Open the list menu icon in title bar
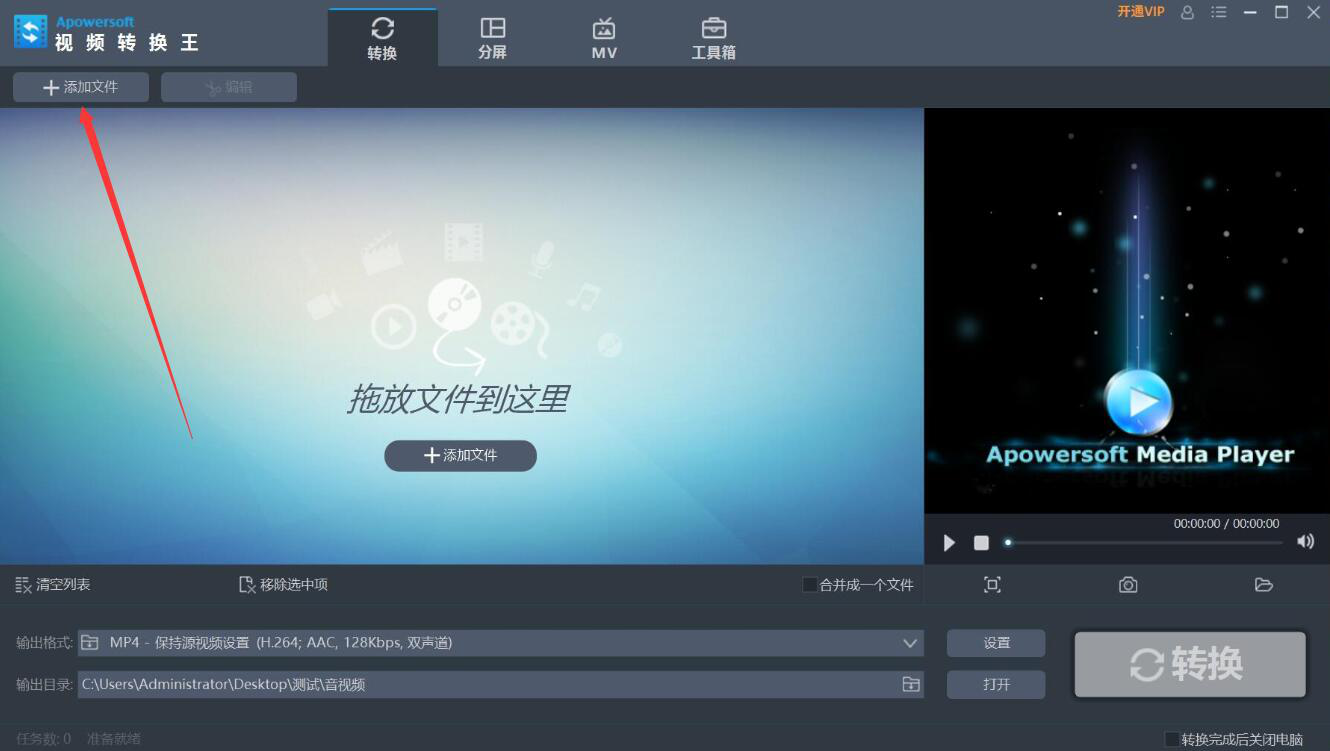The image size is (1330, 751). 1218,12
